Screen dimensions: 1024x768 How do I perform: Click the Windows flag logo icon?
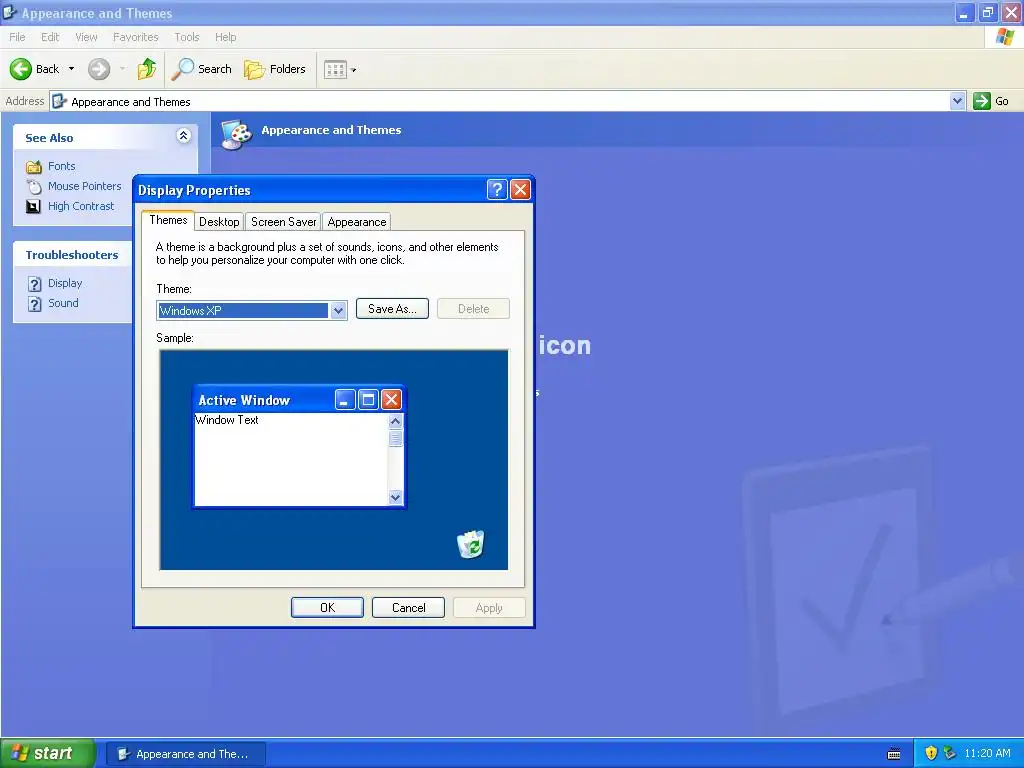pos(1005,37)
